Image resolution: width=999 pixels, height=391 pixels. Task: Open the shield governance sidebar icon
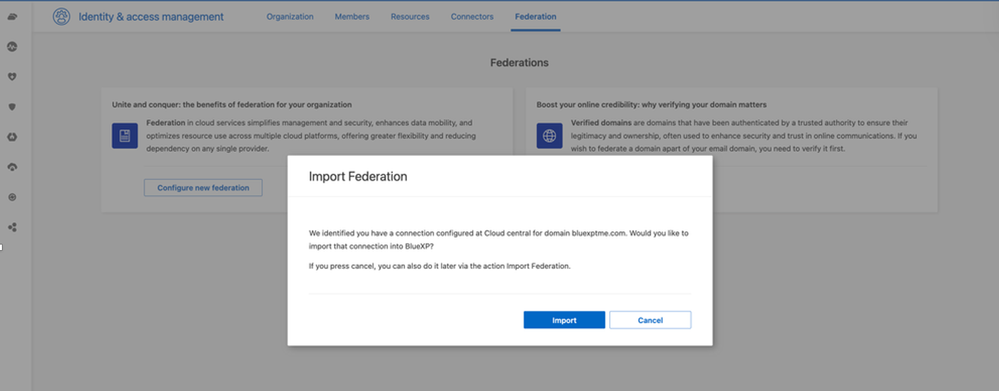point(12,106)
